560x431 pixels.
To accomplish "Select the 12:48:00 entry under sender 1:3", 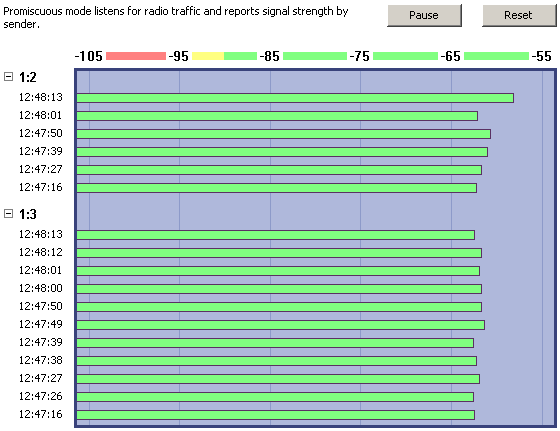I will pos(40,288).
